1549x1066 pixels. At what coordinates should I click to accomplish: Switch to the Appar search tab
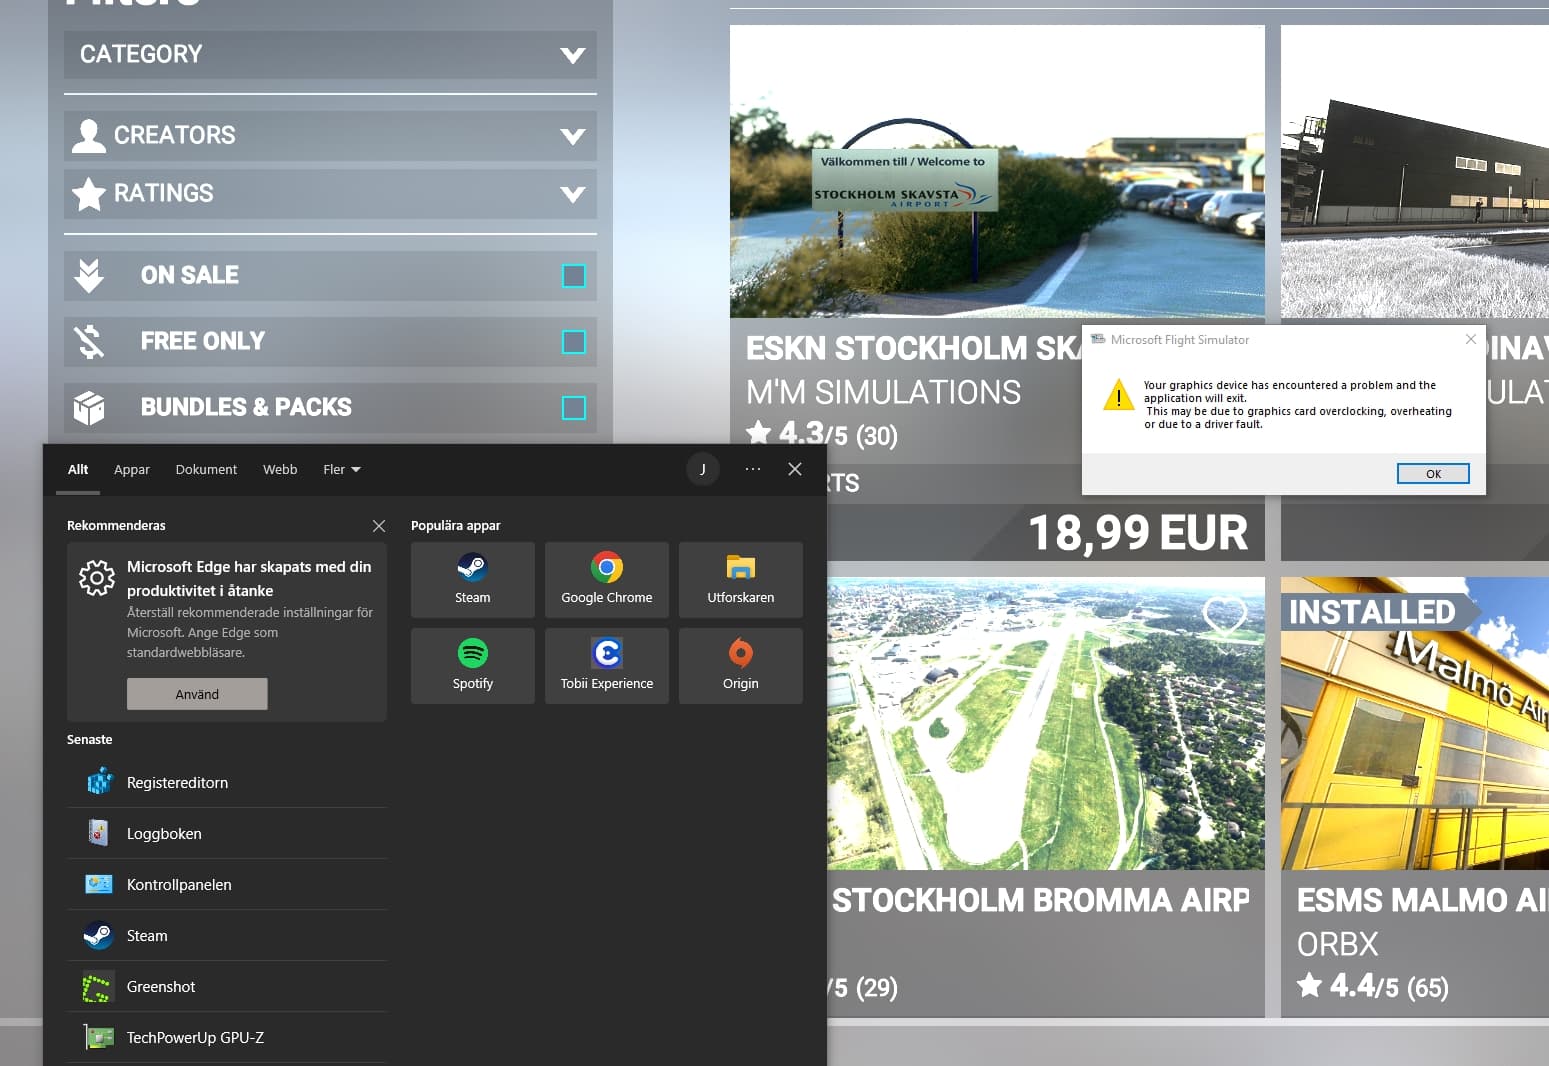point(132,469)
